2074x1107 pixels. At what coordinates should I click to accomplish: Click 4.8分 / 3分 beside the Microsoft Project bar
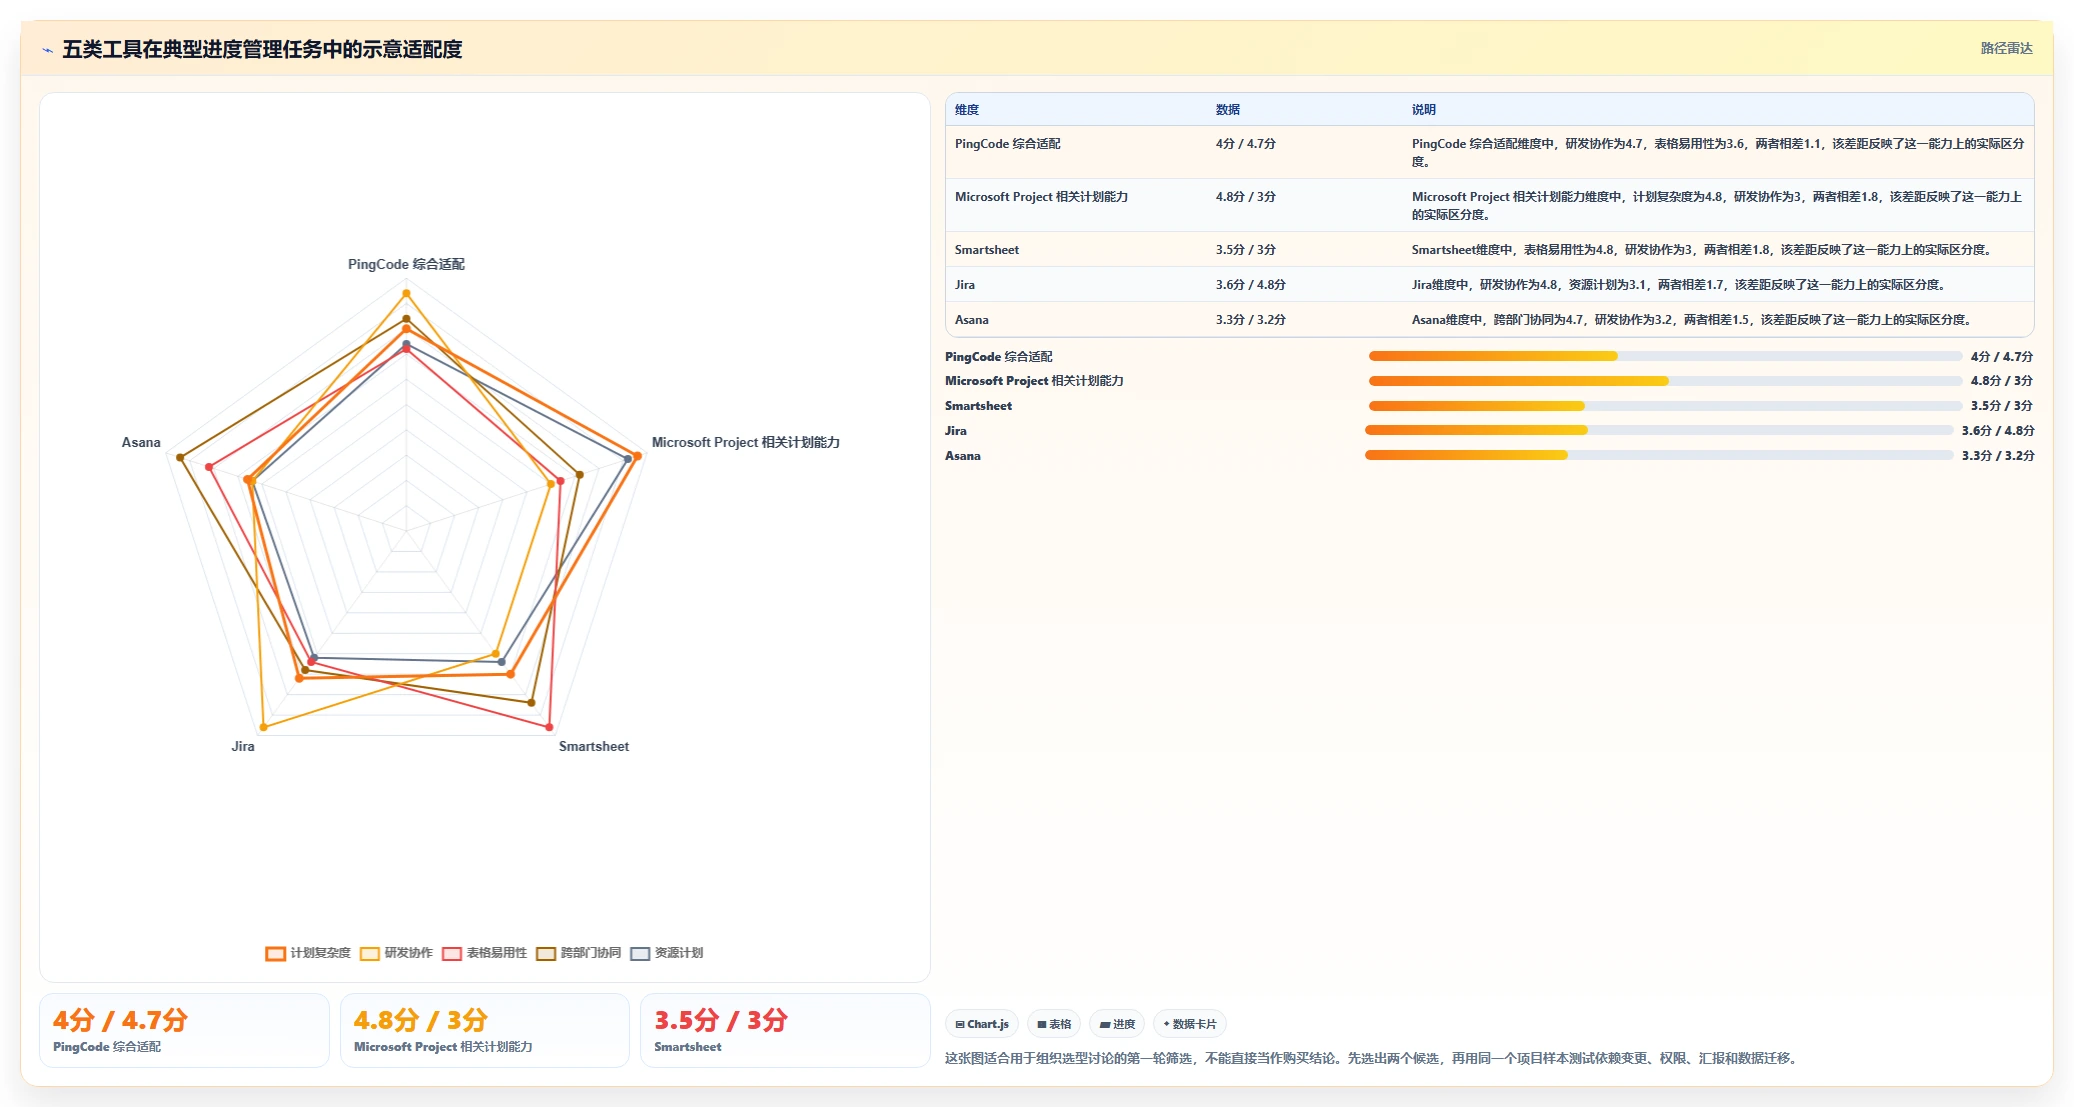click(2002, 381)
